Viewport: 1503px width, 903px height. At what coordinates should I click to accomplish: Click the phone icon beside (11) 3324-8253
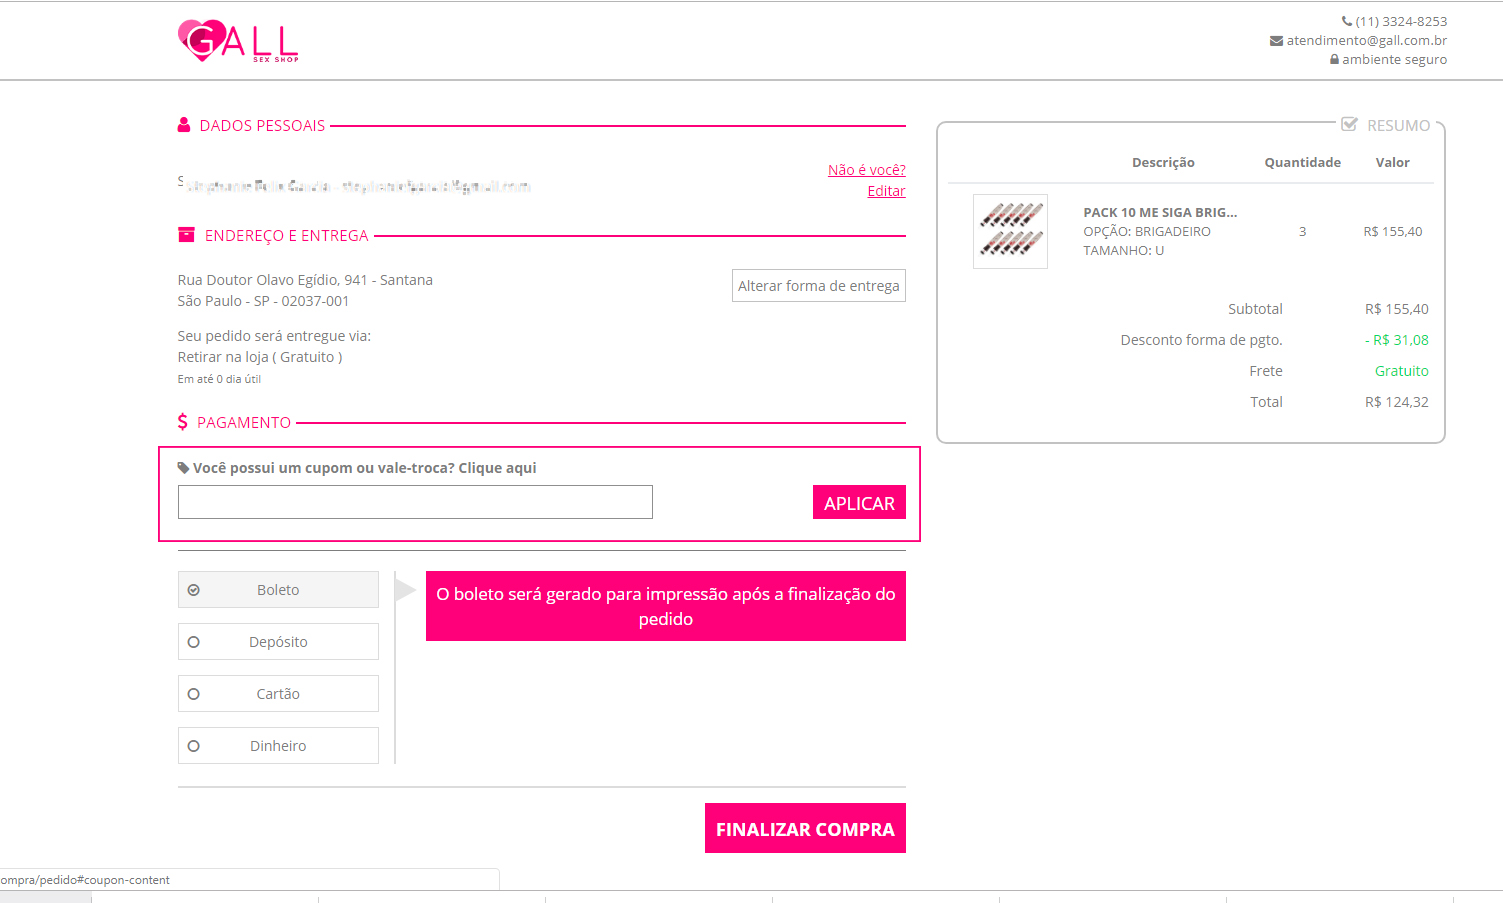[1347, 21]
